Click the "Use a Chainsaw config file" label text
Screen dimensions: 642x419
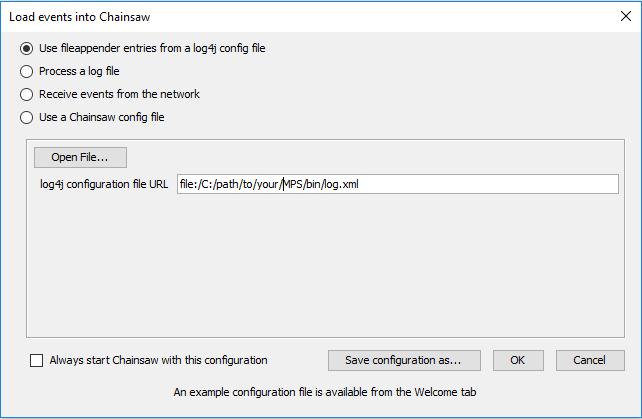(x=101, y=117)
